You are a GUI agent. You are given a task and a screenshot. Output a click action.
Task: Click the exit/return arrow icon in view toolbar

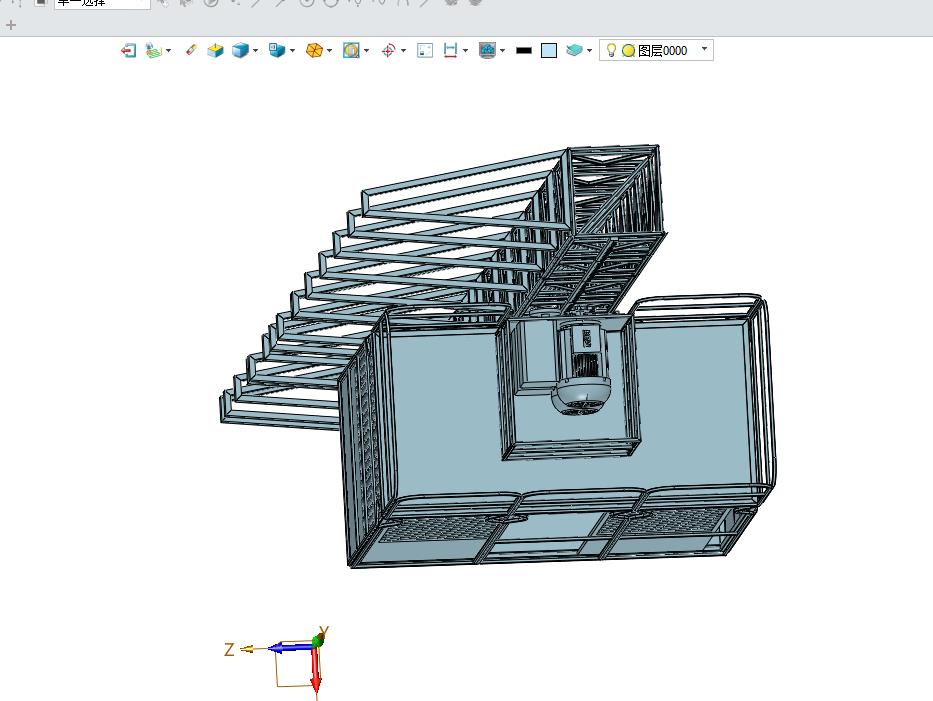[x=128, y=51]
